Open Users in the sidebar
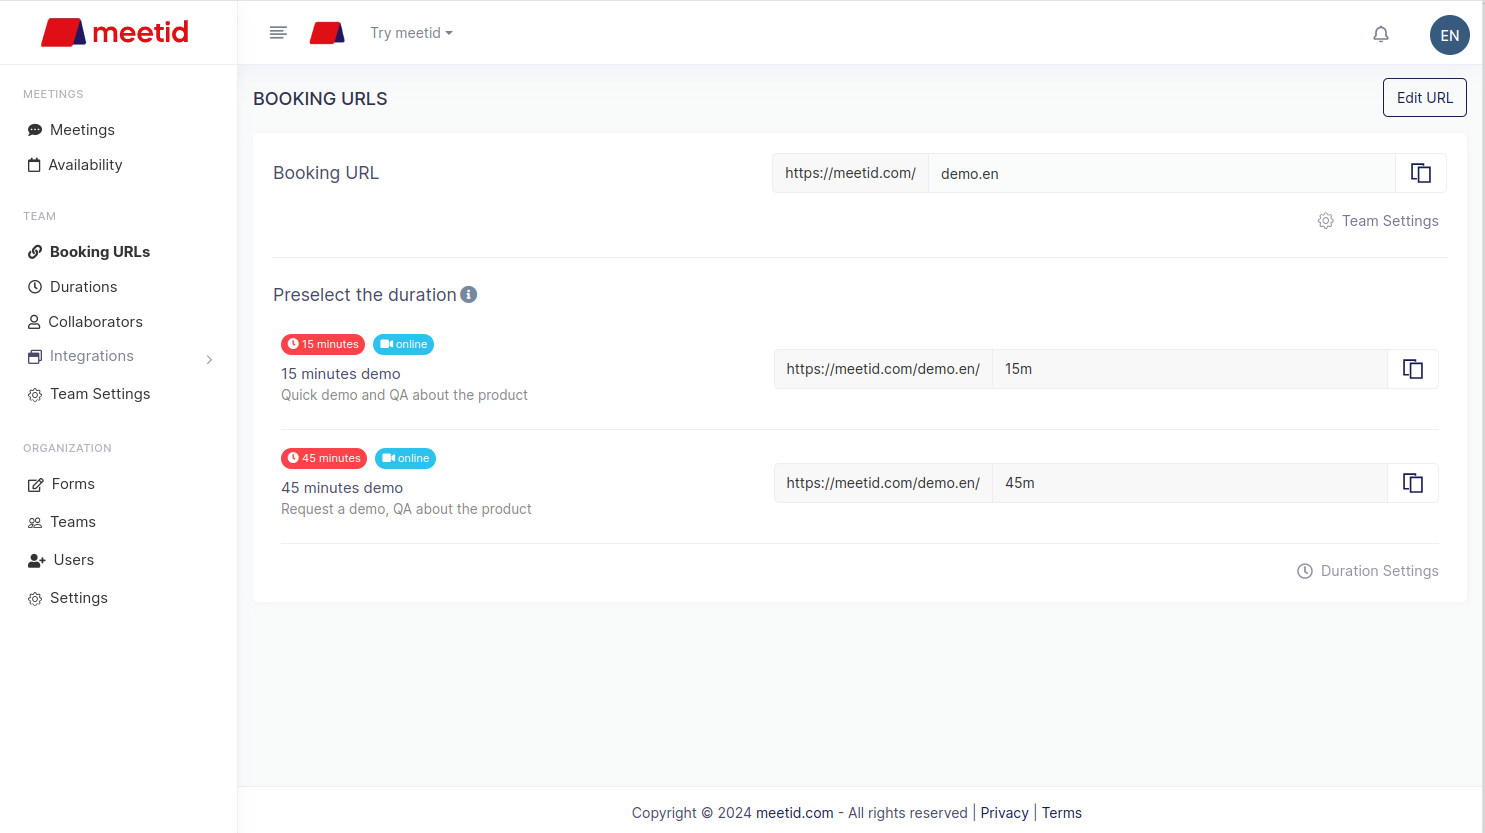Image resolution: width=1485 pixels, height=833 pixels. coord(61,560)
